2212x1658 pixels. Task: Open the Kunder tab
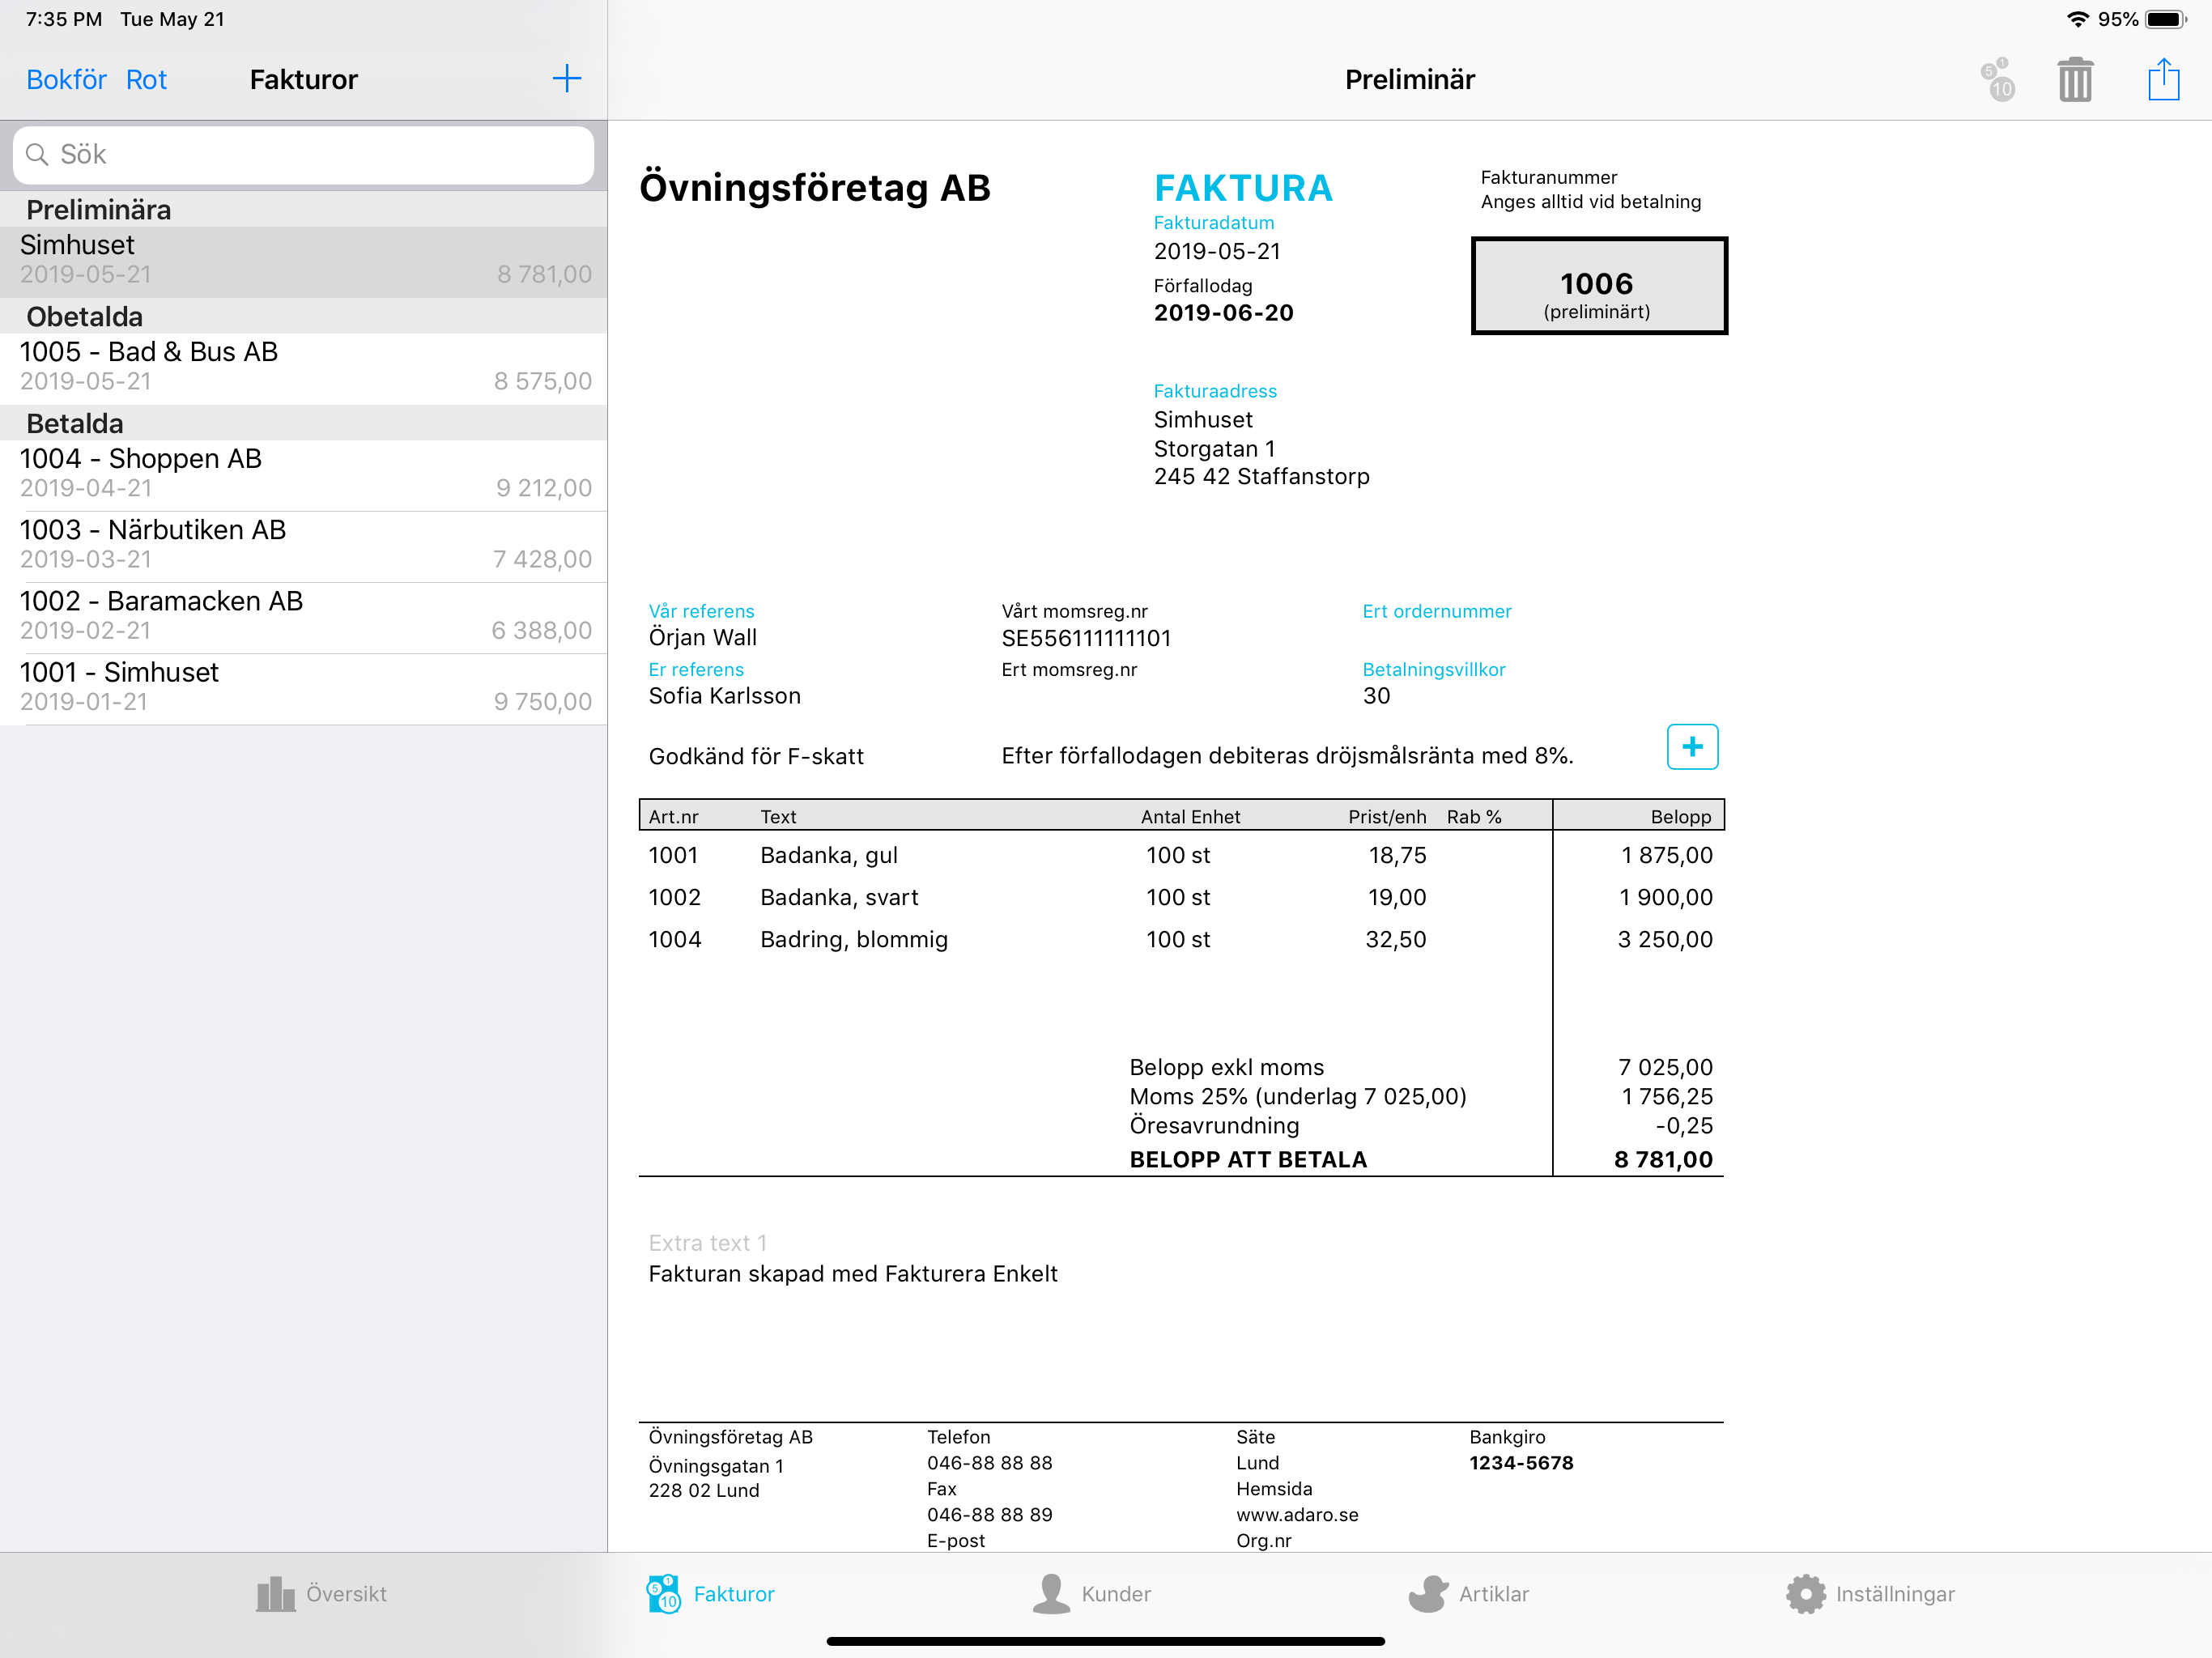coord(1092,1594)
